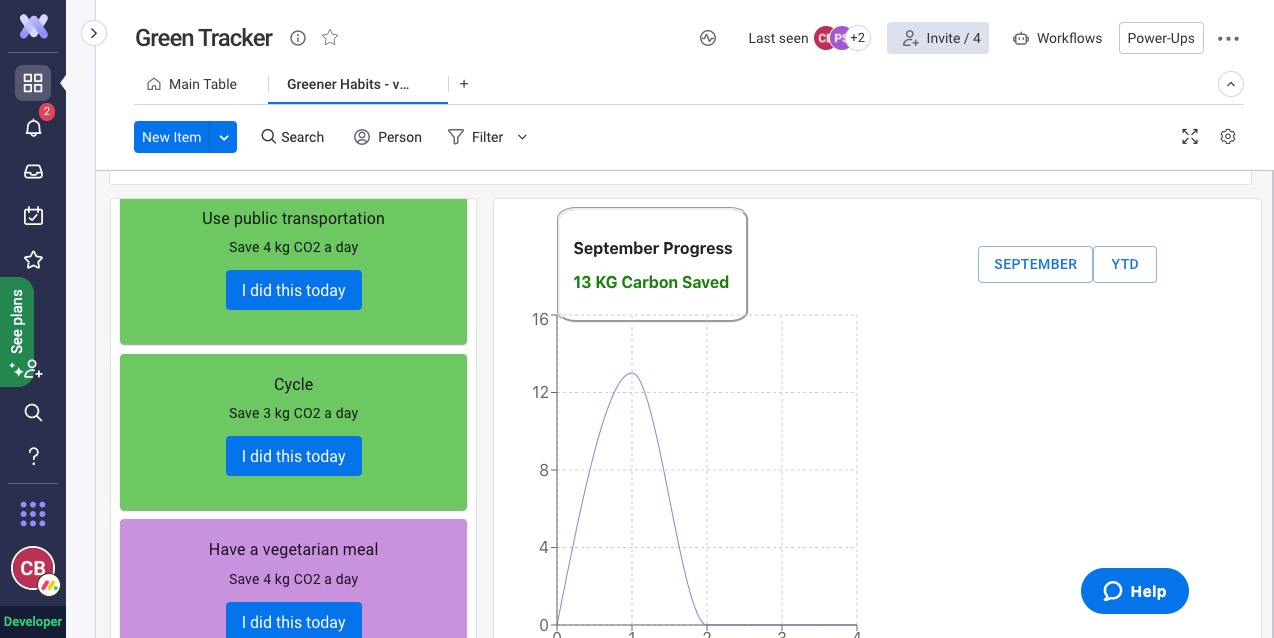This screenshot has width=1274, height=638.
Task: Click the Use public transportation card title
Action: pyautogui.click(x=293, y=218)
